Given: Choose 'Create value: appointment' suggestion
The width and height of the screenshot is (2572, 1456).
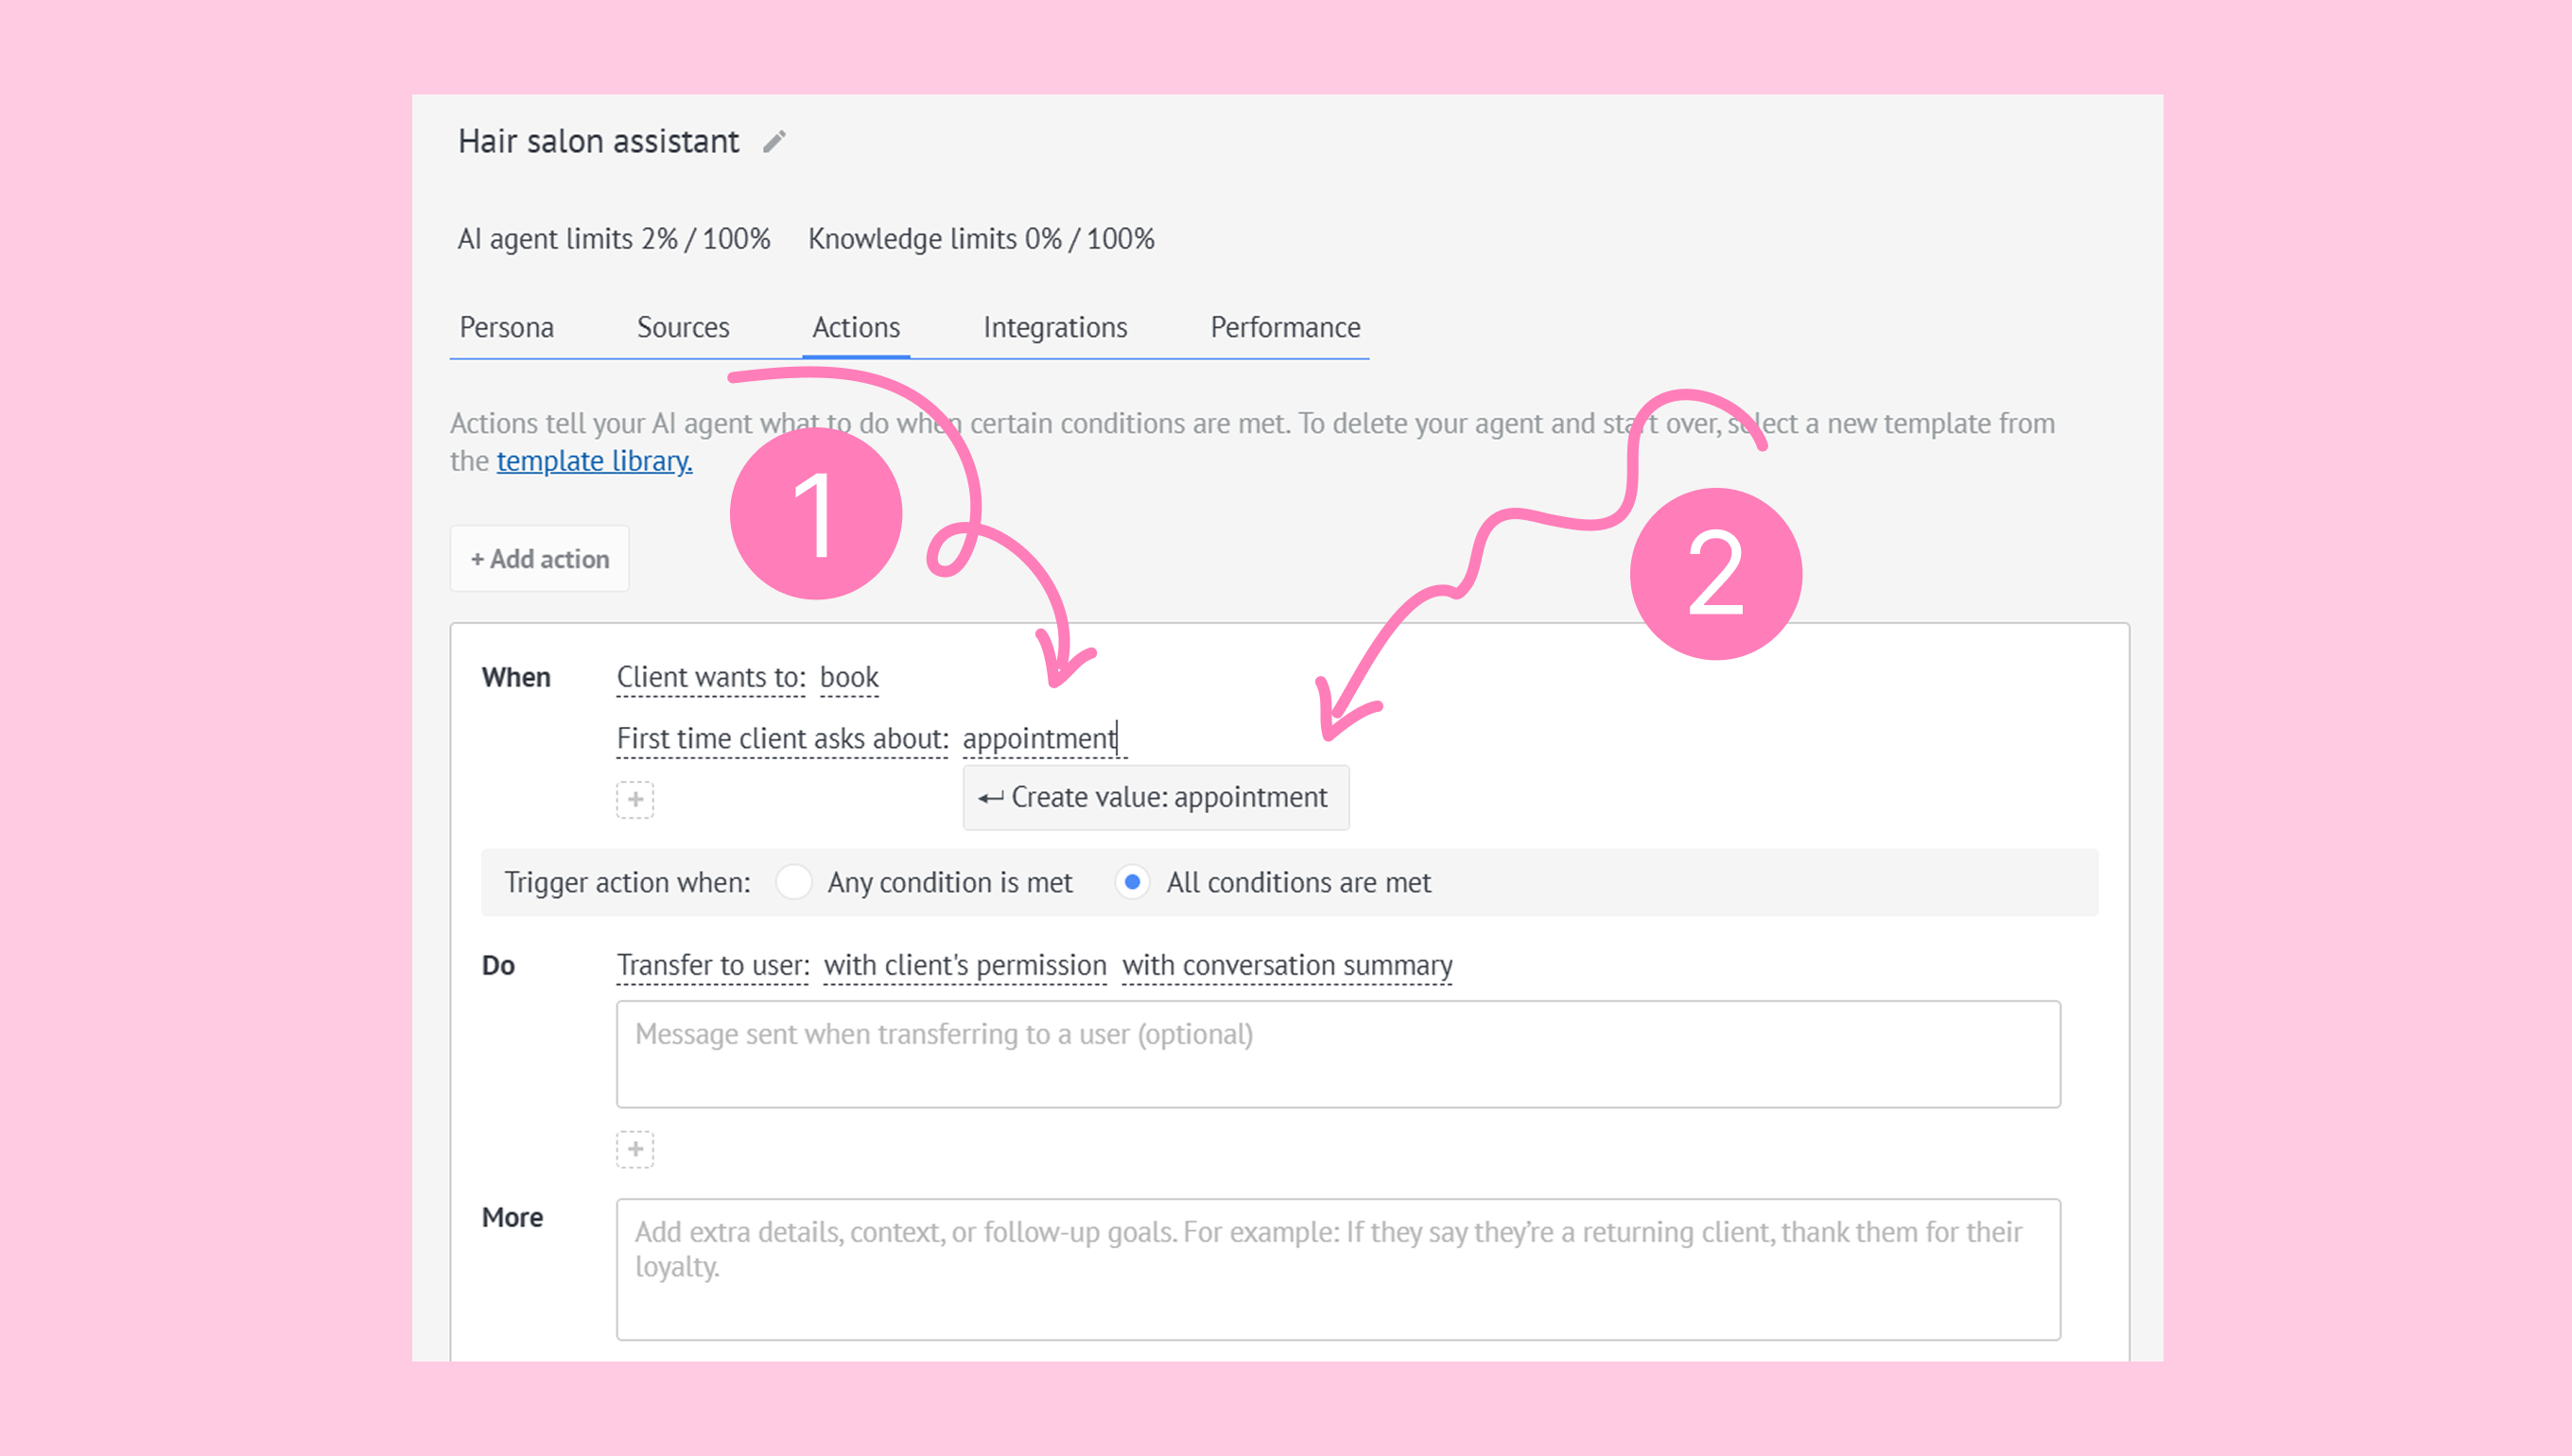Looking at the screenshot, I should pyautogui.click(x=1156, y=797).
